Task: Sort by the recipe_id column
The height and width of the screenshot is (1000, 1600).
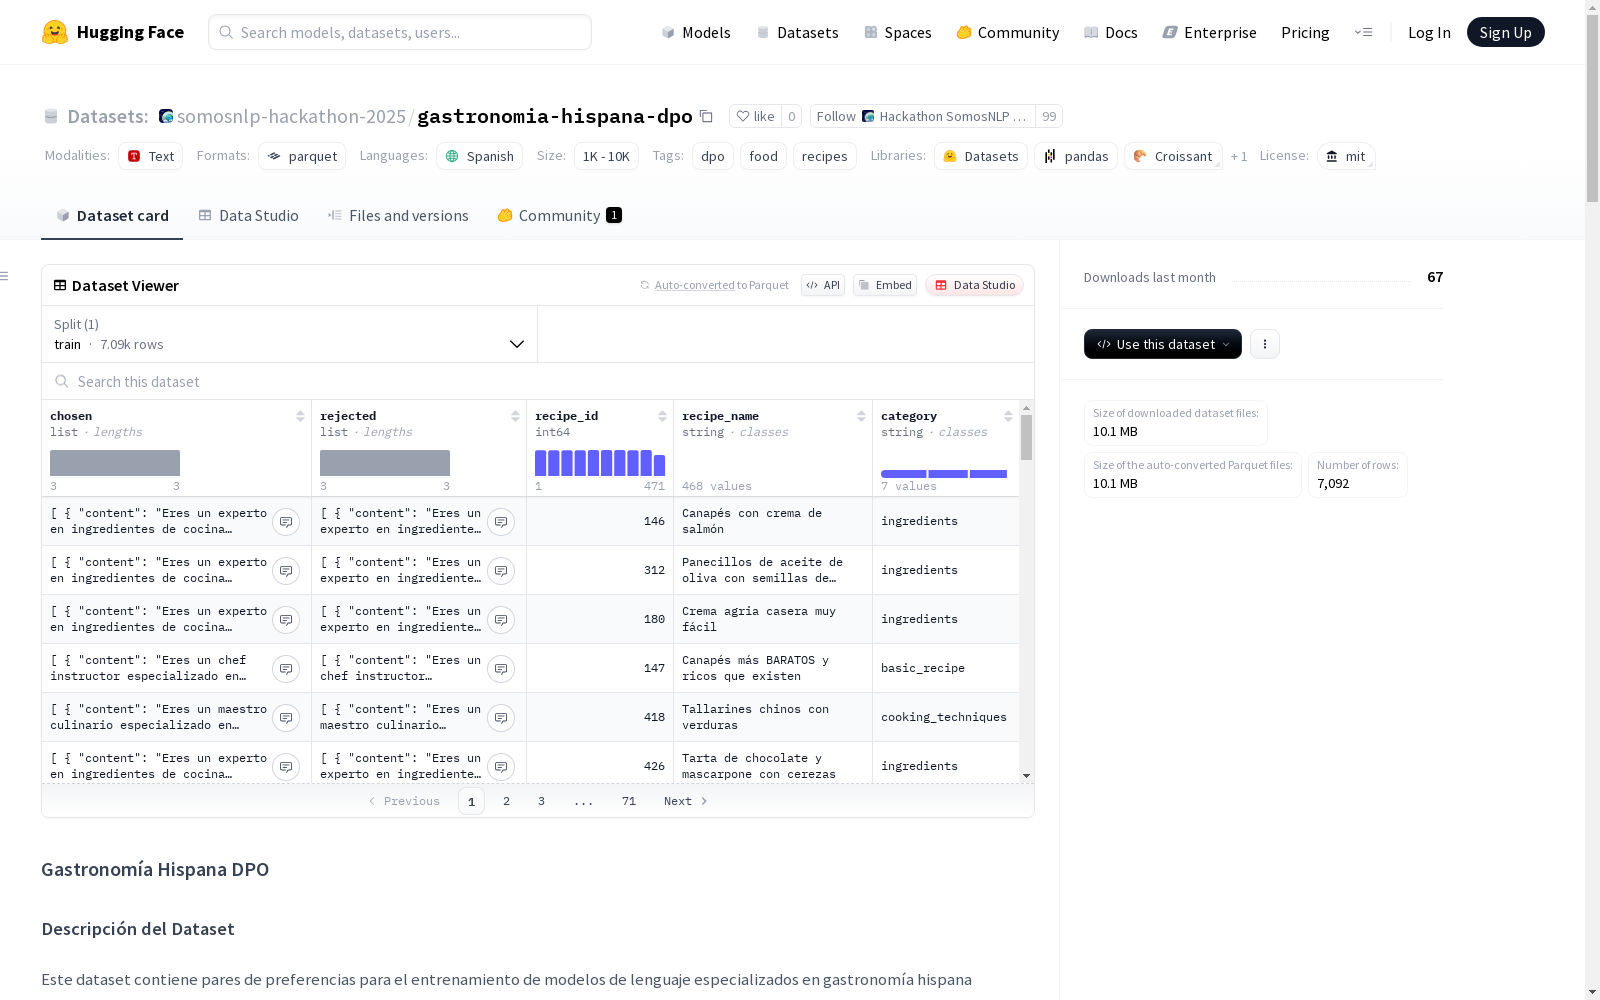Action: [x=662, y=416]
